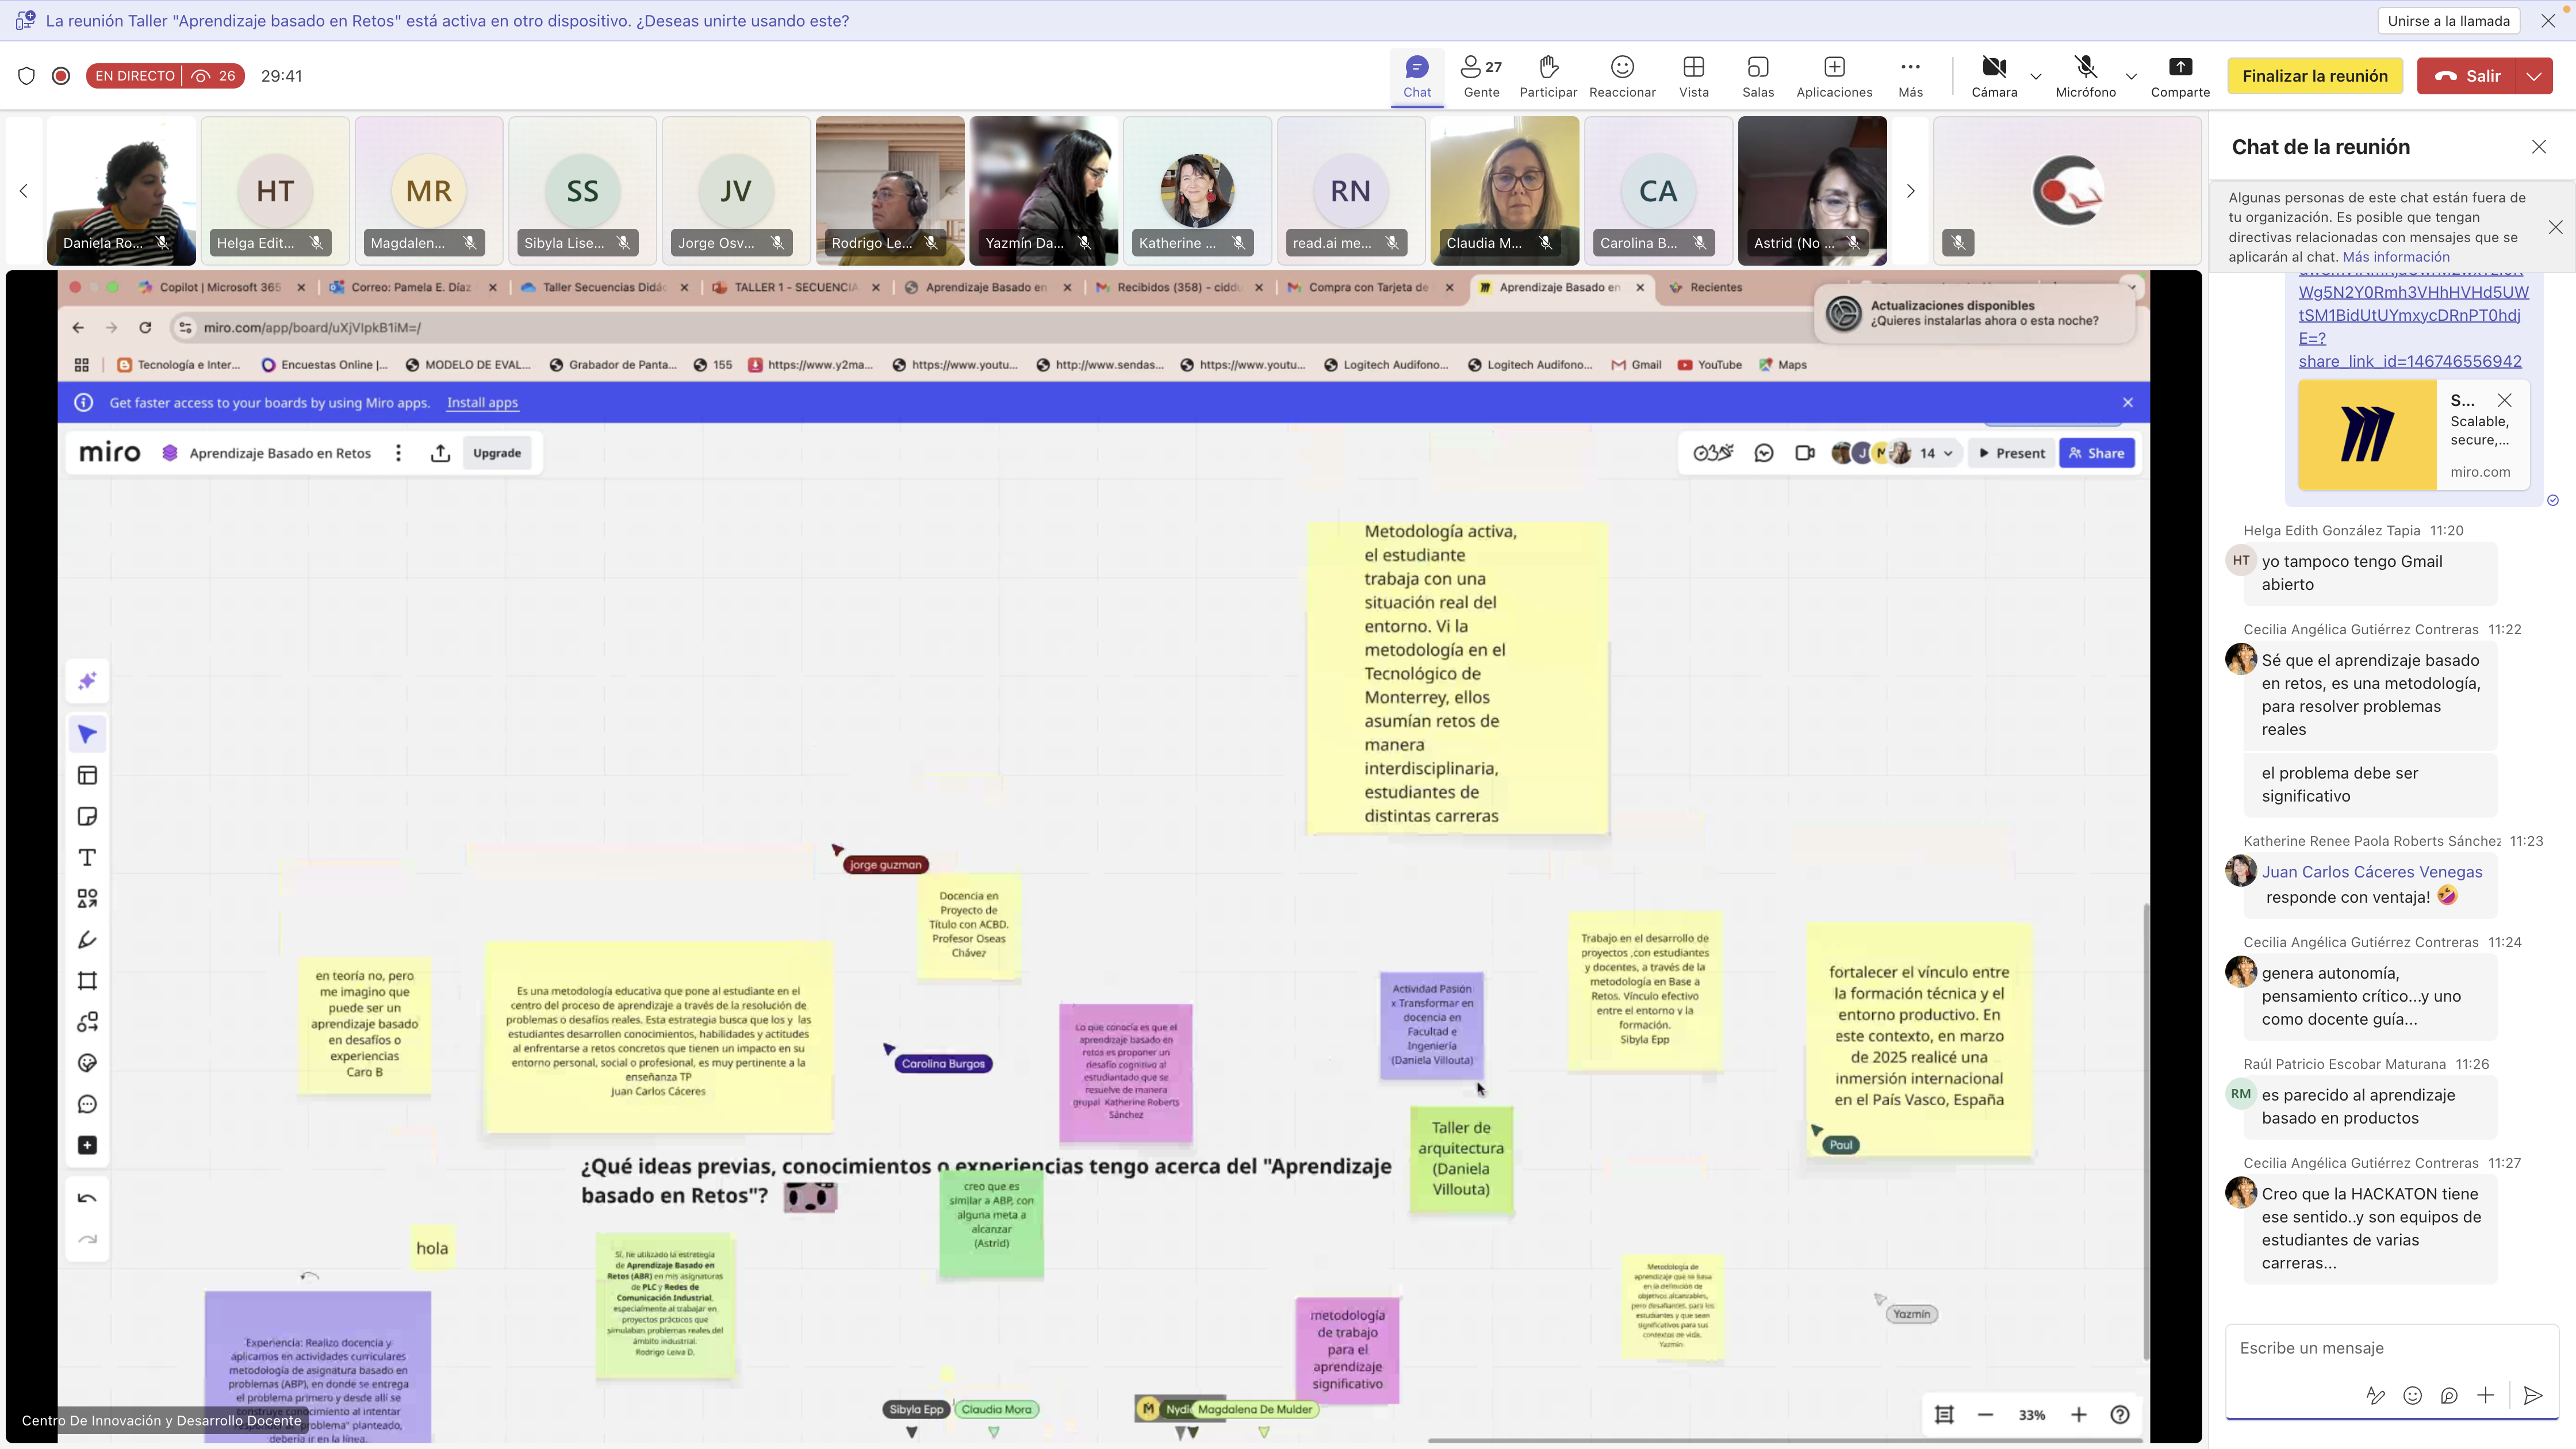
Task: Click Install apps link in Miro banner
Action: (482, 403)
